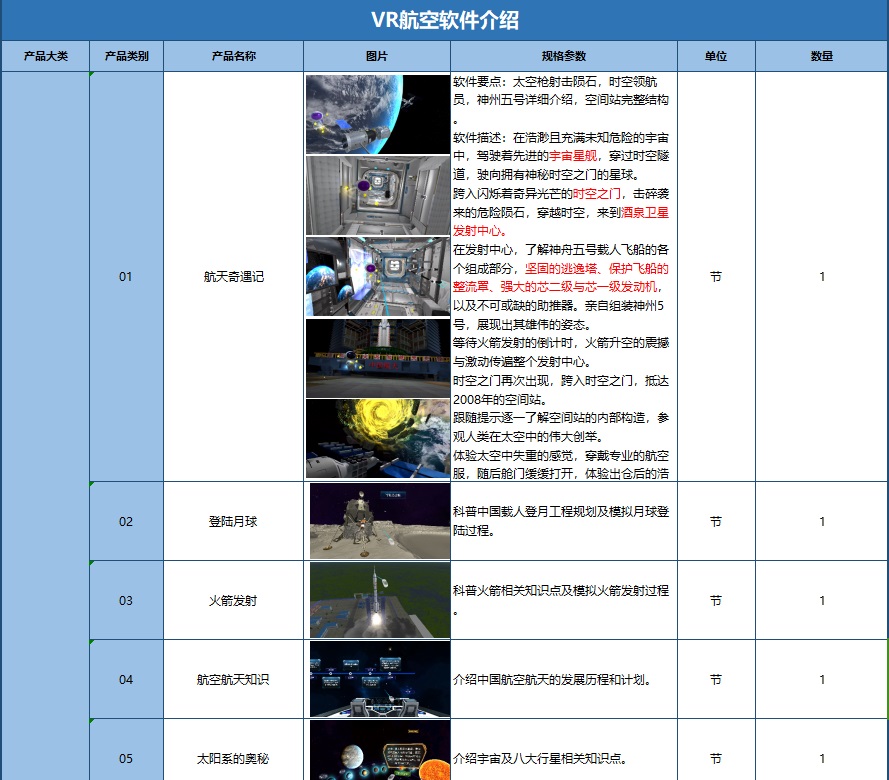
Task: Select unit 节 in 航空航天知识 row
Action: pyautogui.click(x=716, y=679)
